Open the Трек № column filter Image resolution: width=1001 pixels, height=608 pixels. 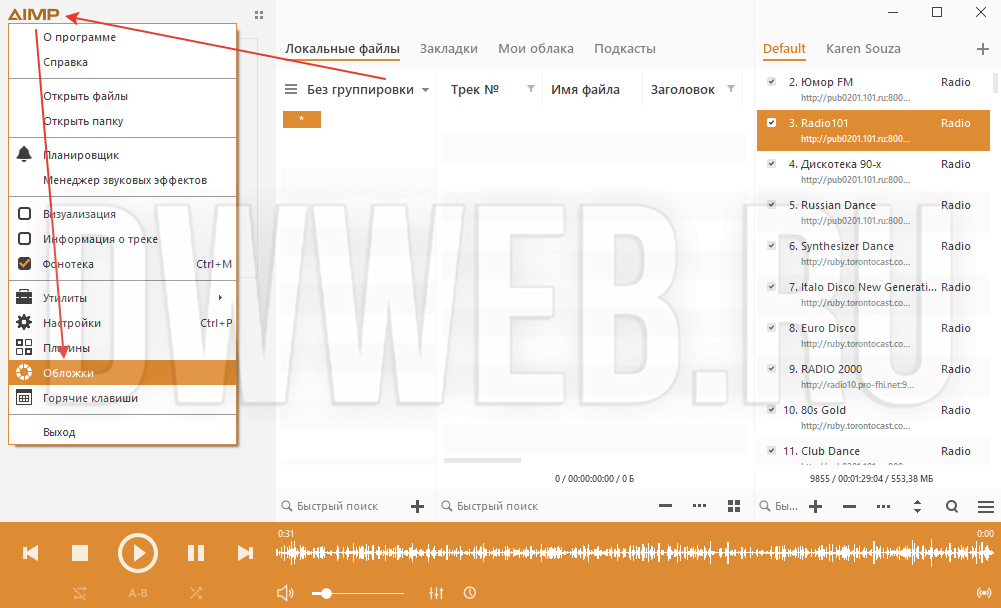click(x=531, y=89)
